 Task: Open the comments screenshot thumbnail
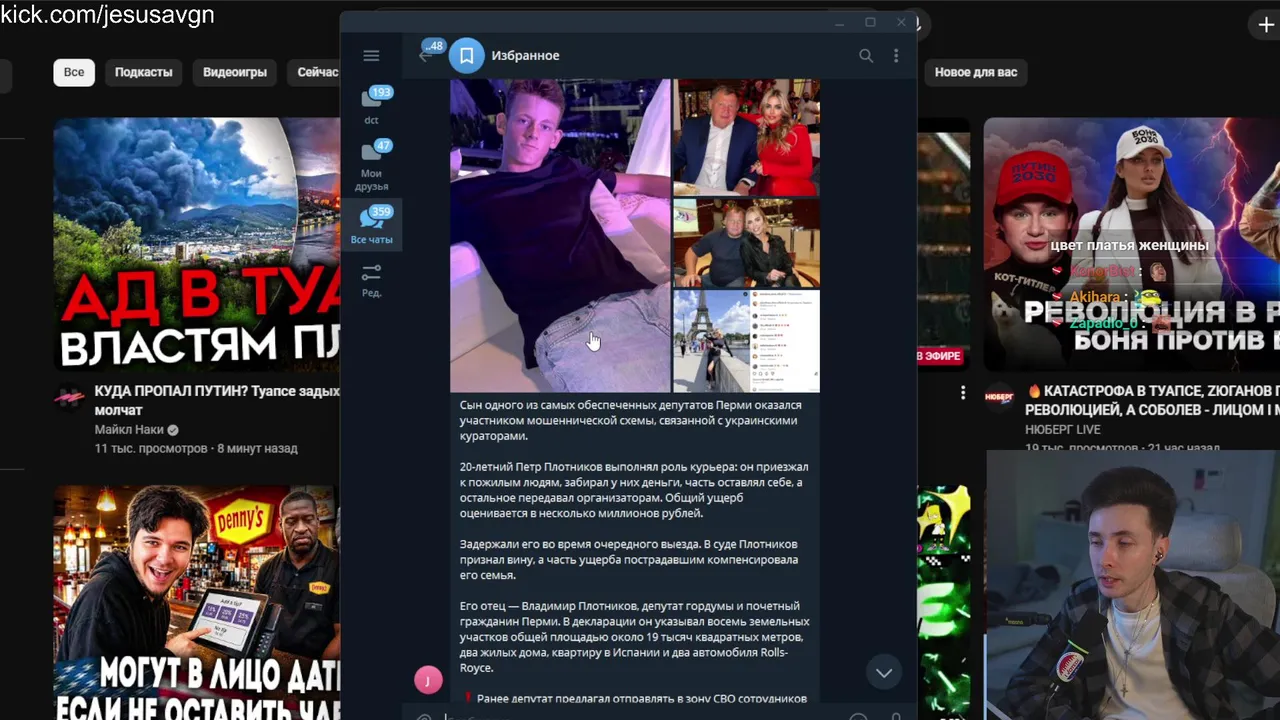point(785,341)
